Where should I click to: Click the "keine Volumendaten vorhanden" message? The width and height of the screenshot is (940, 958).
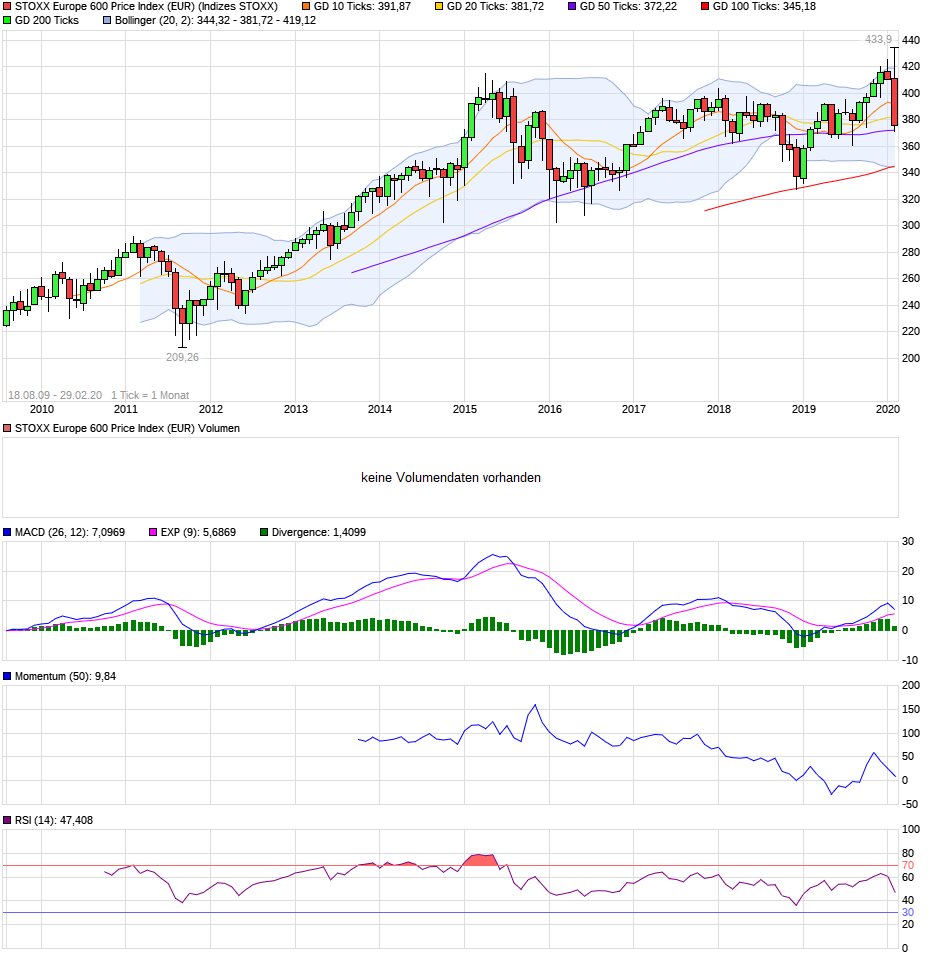[x=451, y=478]
